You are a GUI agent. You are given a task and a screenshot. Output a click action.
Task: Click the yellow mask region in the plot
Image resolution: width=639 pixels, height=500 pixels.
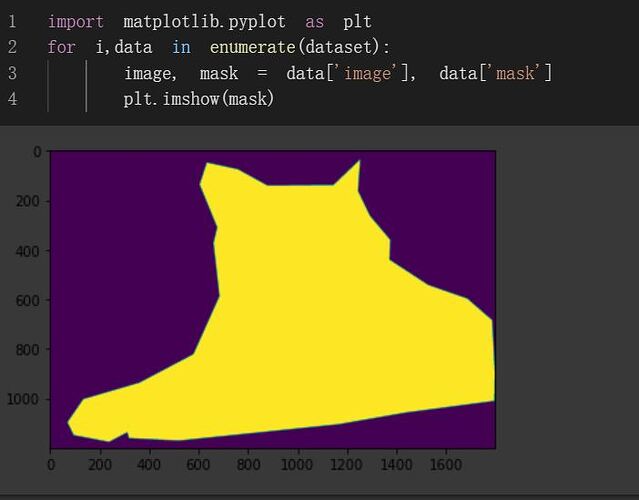click(330, 320)
